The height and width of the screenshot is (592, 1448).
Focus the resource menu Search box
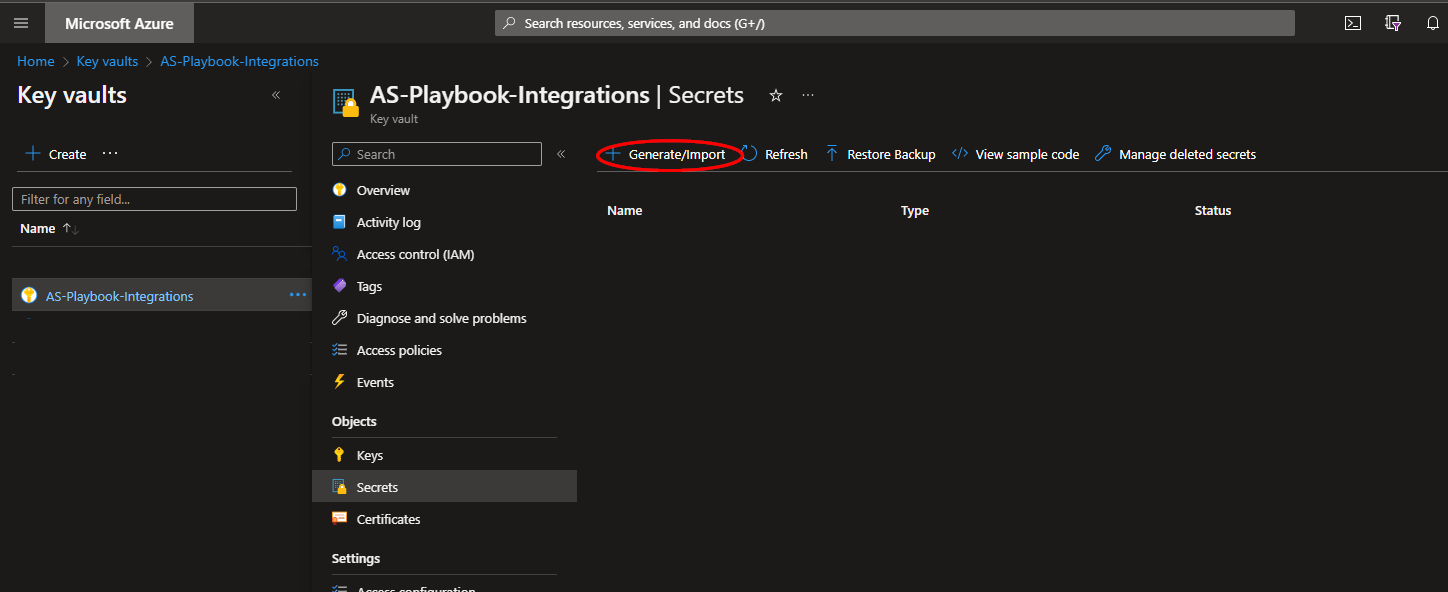tap(437, 154)
